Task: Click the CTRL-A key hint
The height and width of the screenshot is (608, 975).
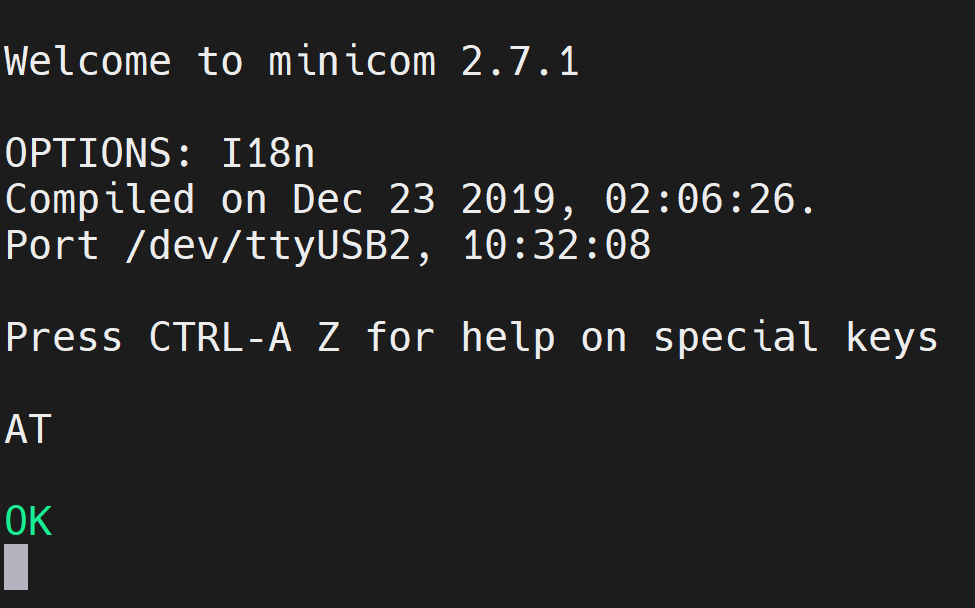Action: [220, 337]
